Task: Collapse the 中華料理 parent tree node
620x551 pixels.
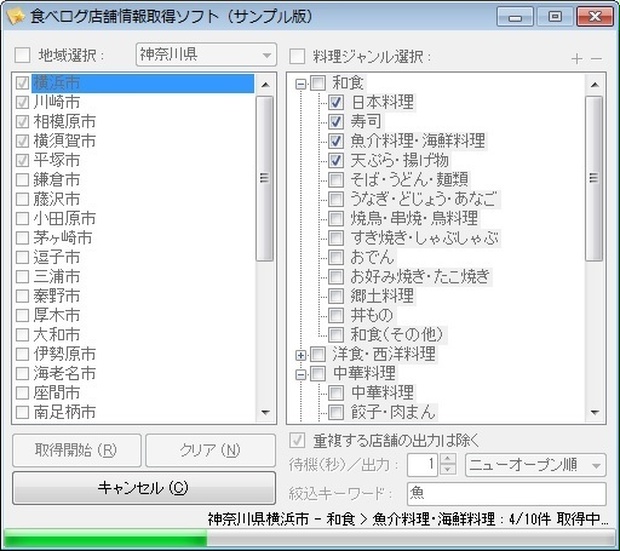Action: pos(301,375)
